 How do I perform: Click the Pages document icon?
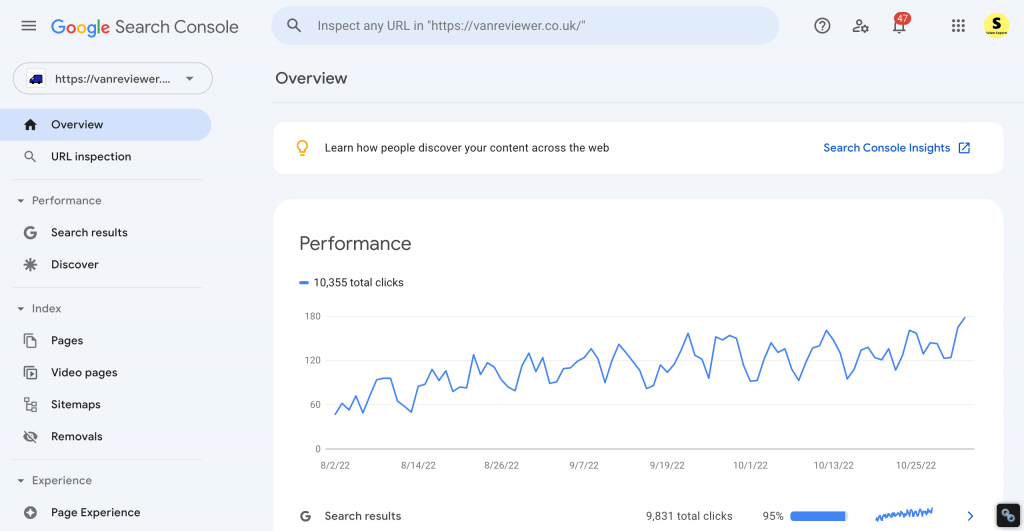click(x=30, y=340)
